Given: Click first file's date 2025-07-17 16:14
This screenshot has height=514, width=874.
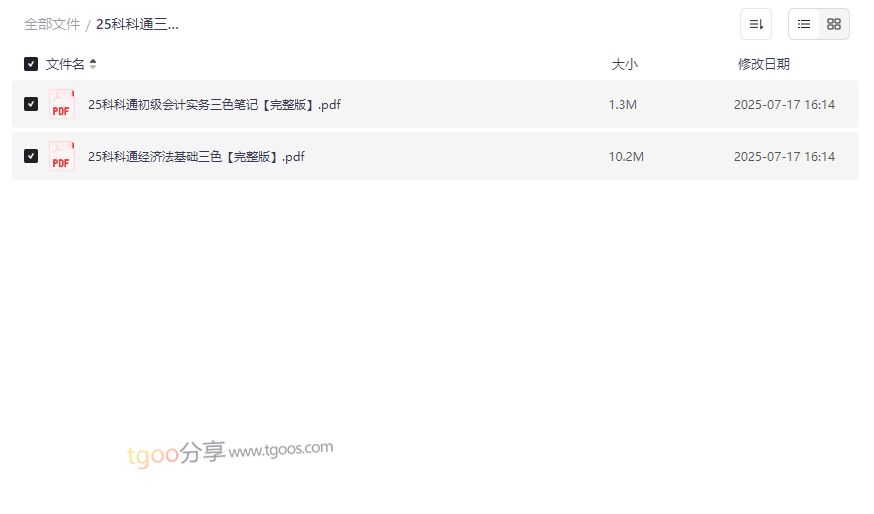Looking at the screenshot, I should coord(784,105).
